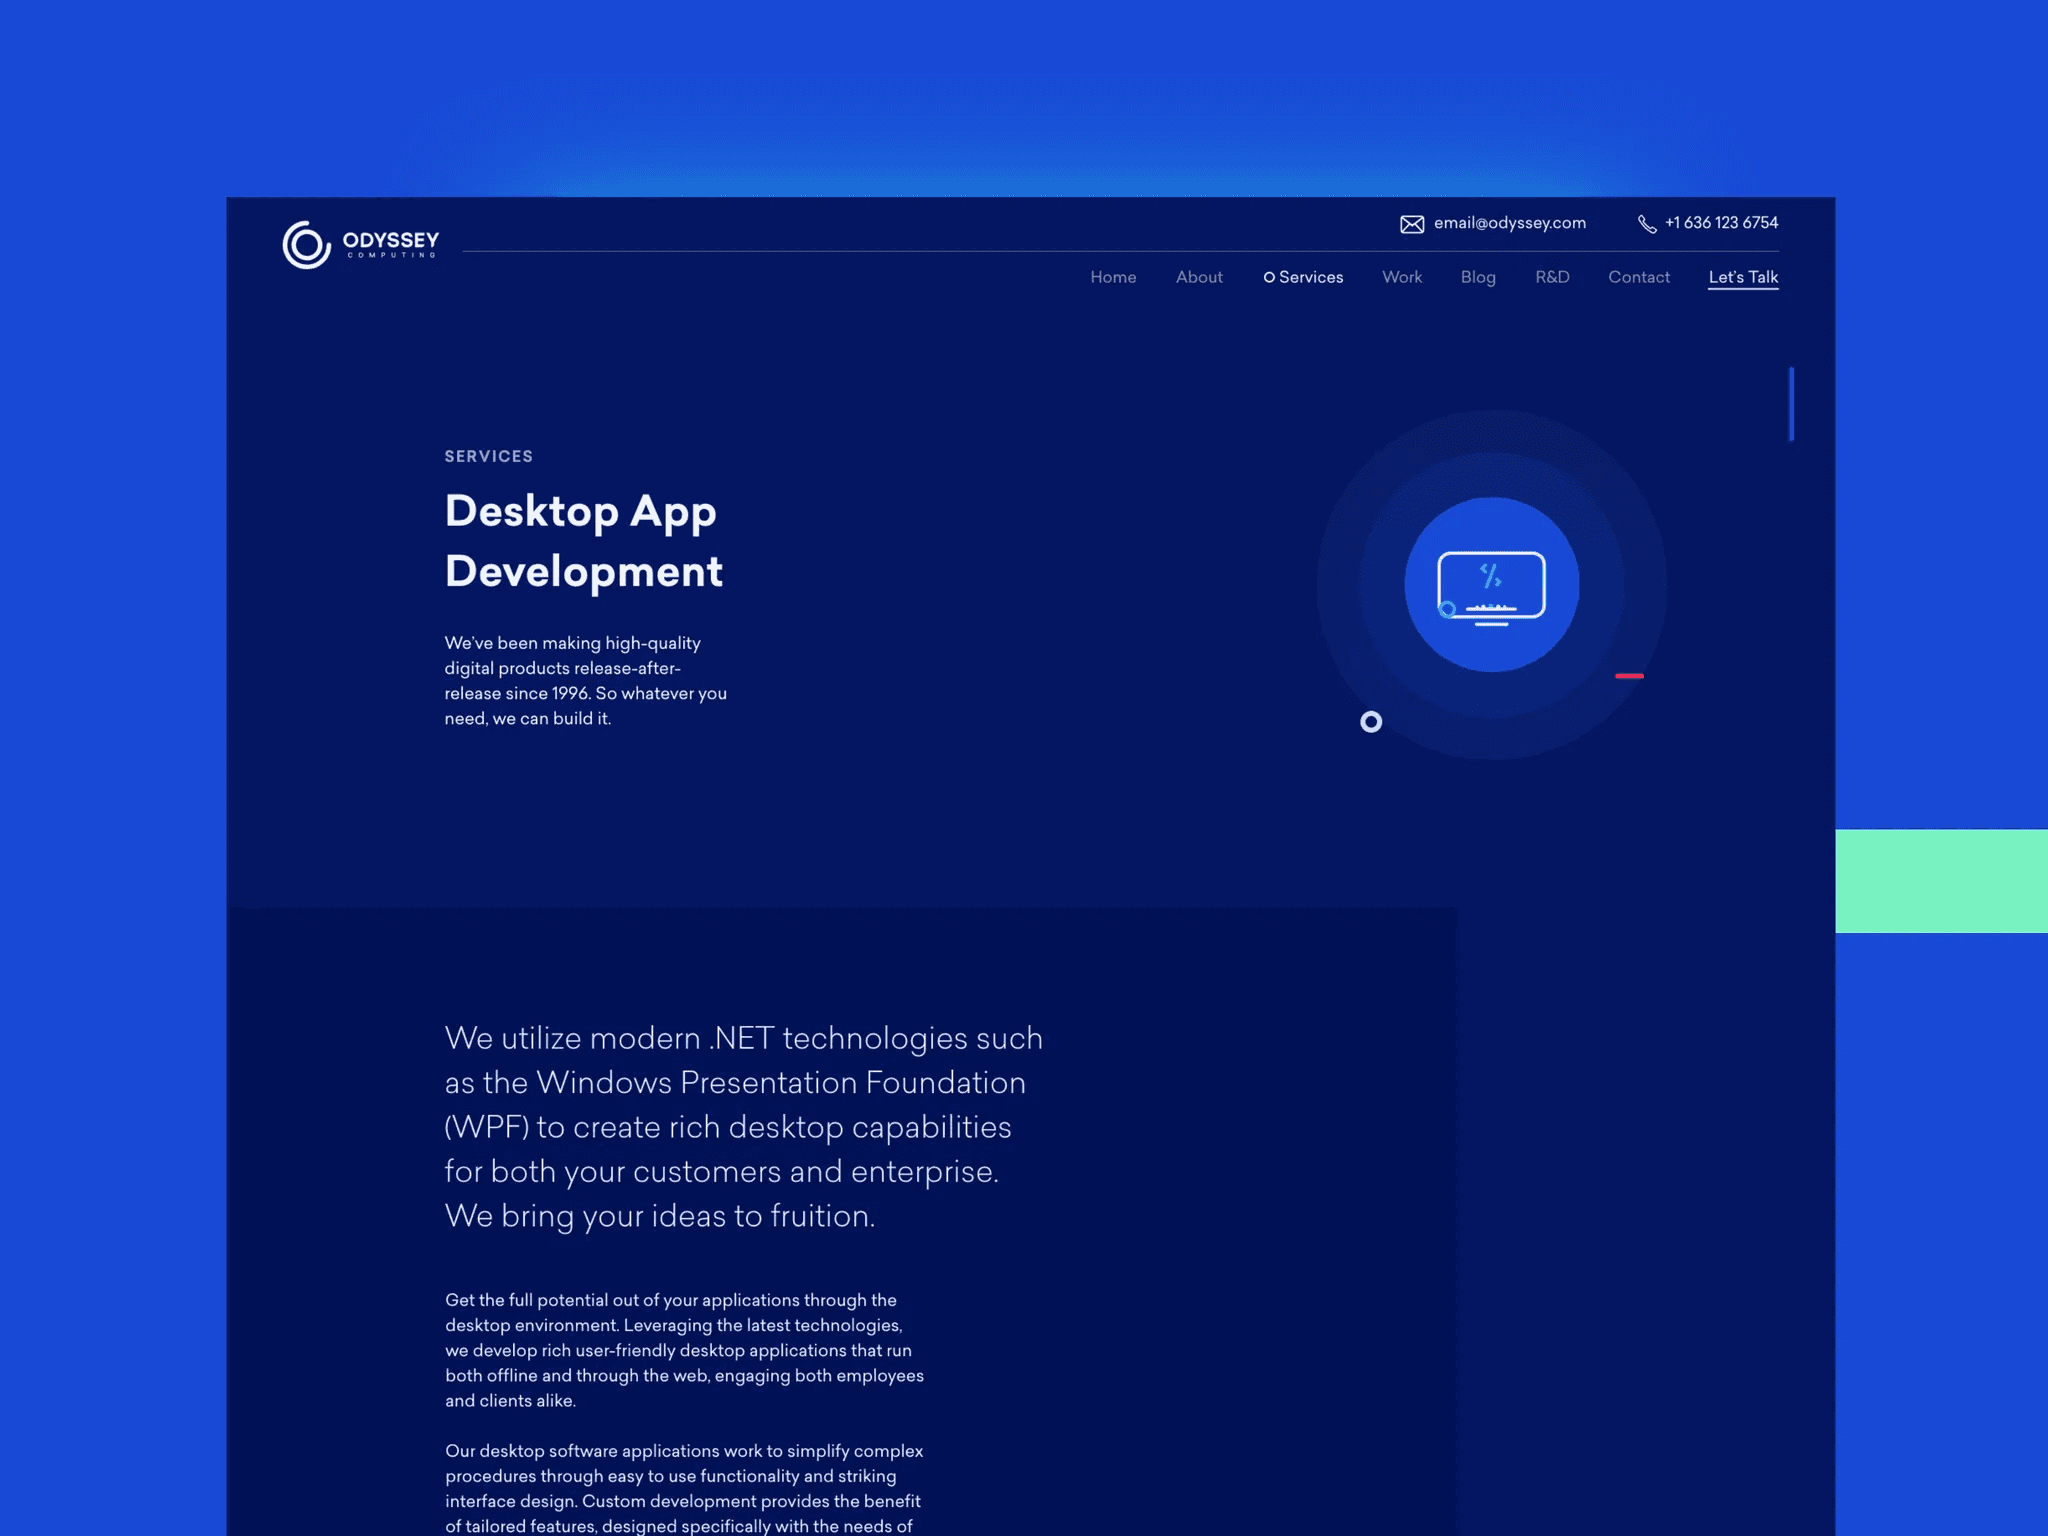Navigate to the Blog page

coord(1478,277)
